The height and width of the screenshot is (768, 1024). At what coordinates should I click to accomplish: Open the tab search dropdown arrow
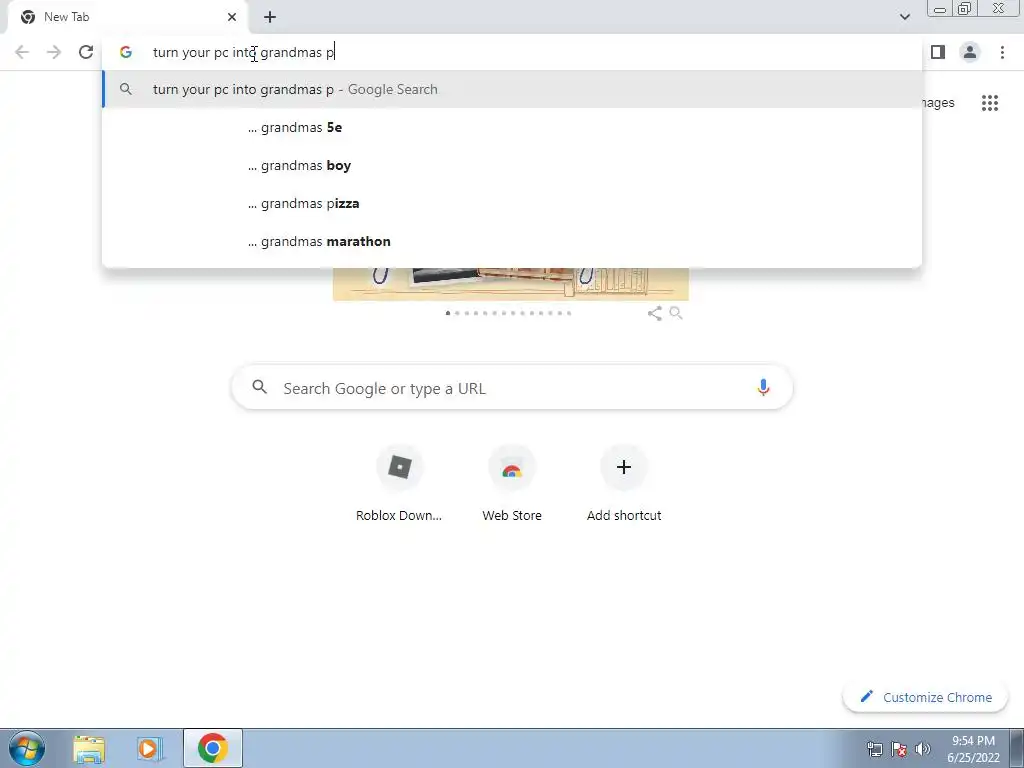coord(904,17)
